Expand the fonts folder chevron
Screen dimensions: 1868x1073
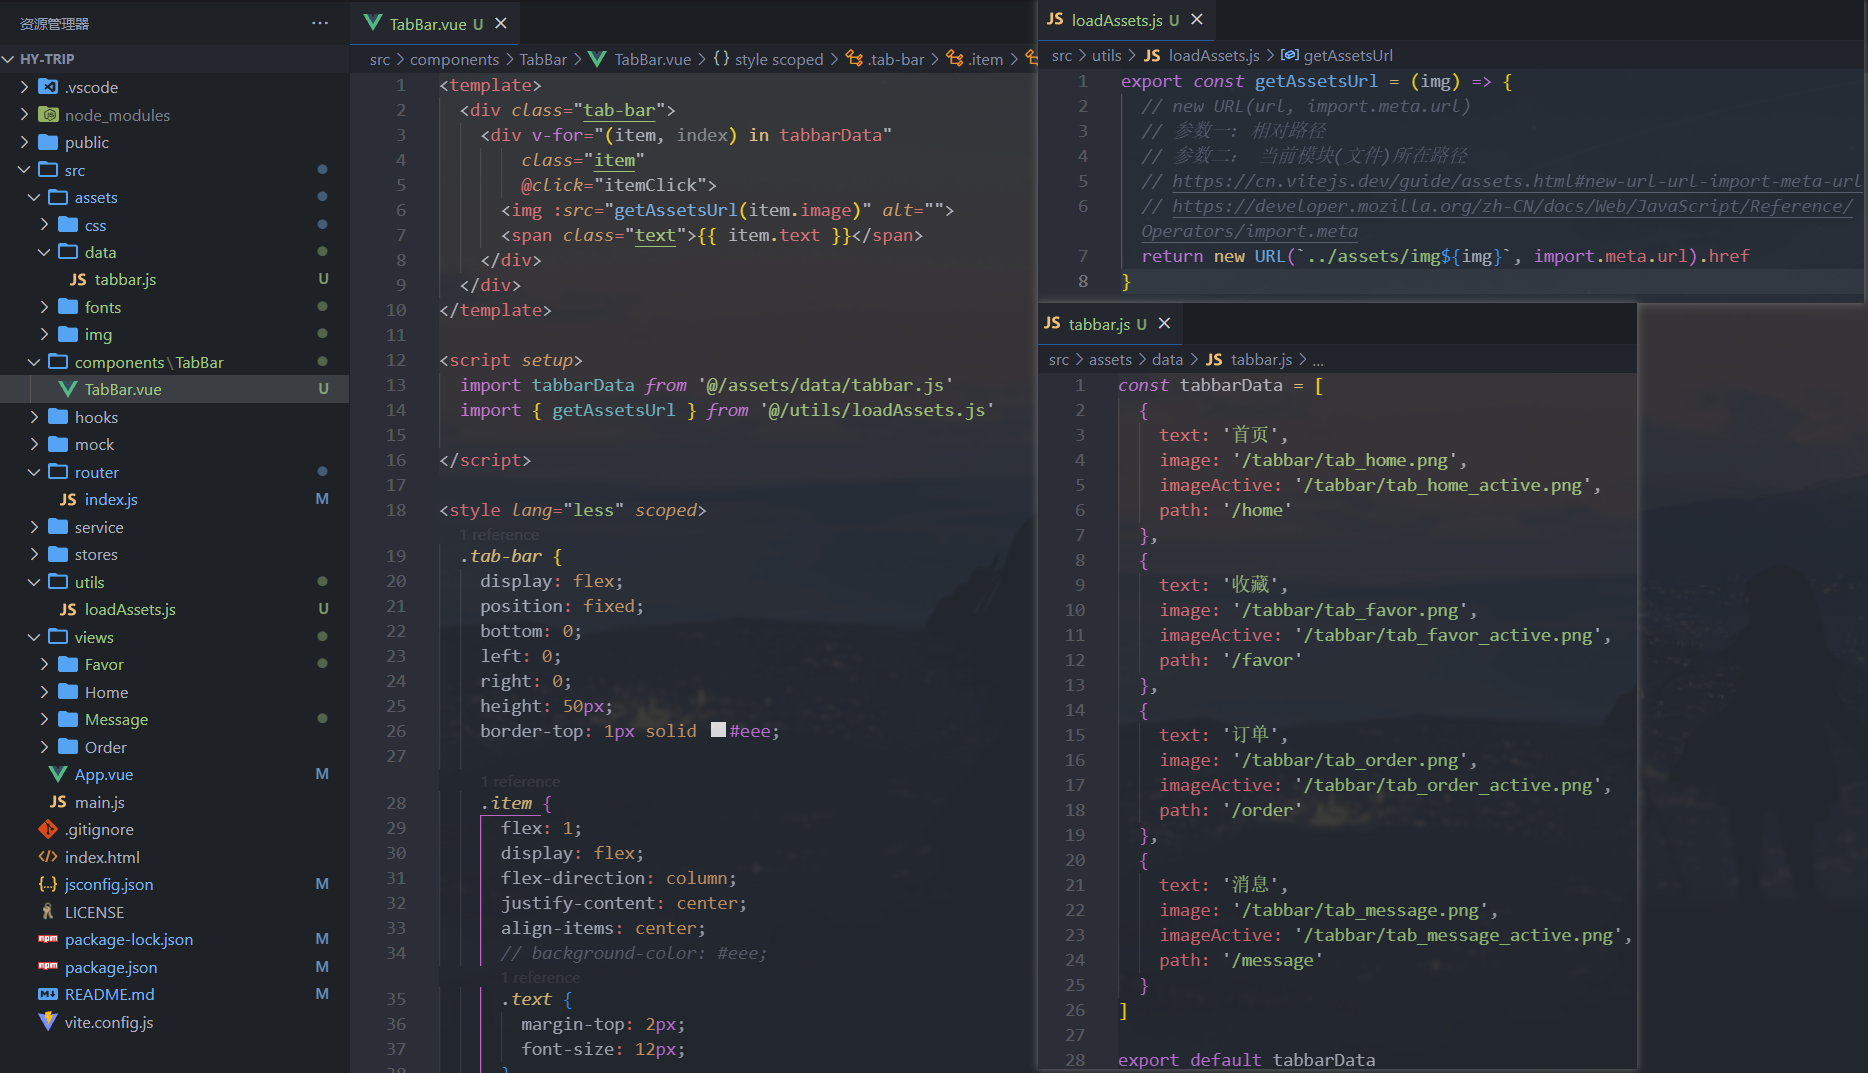click(x=45, y=307)
